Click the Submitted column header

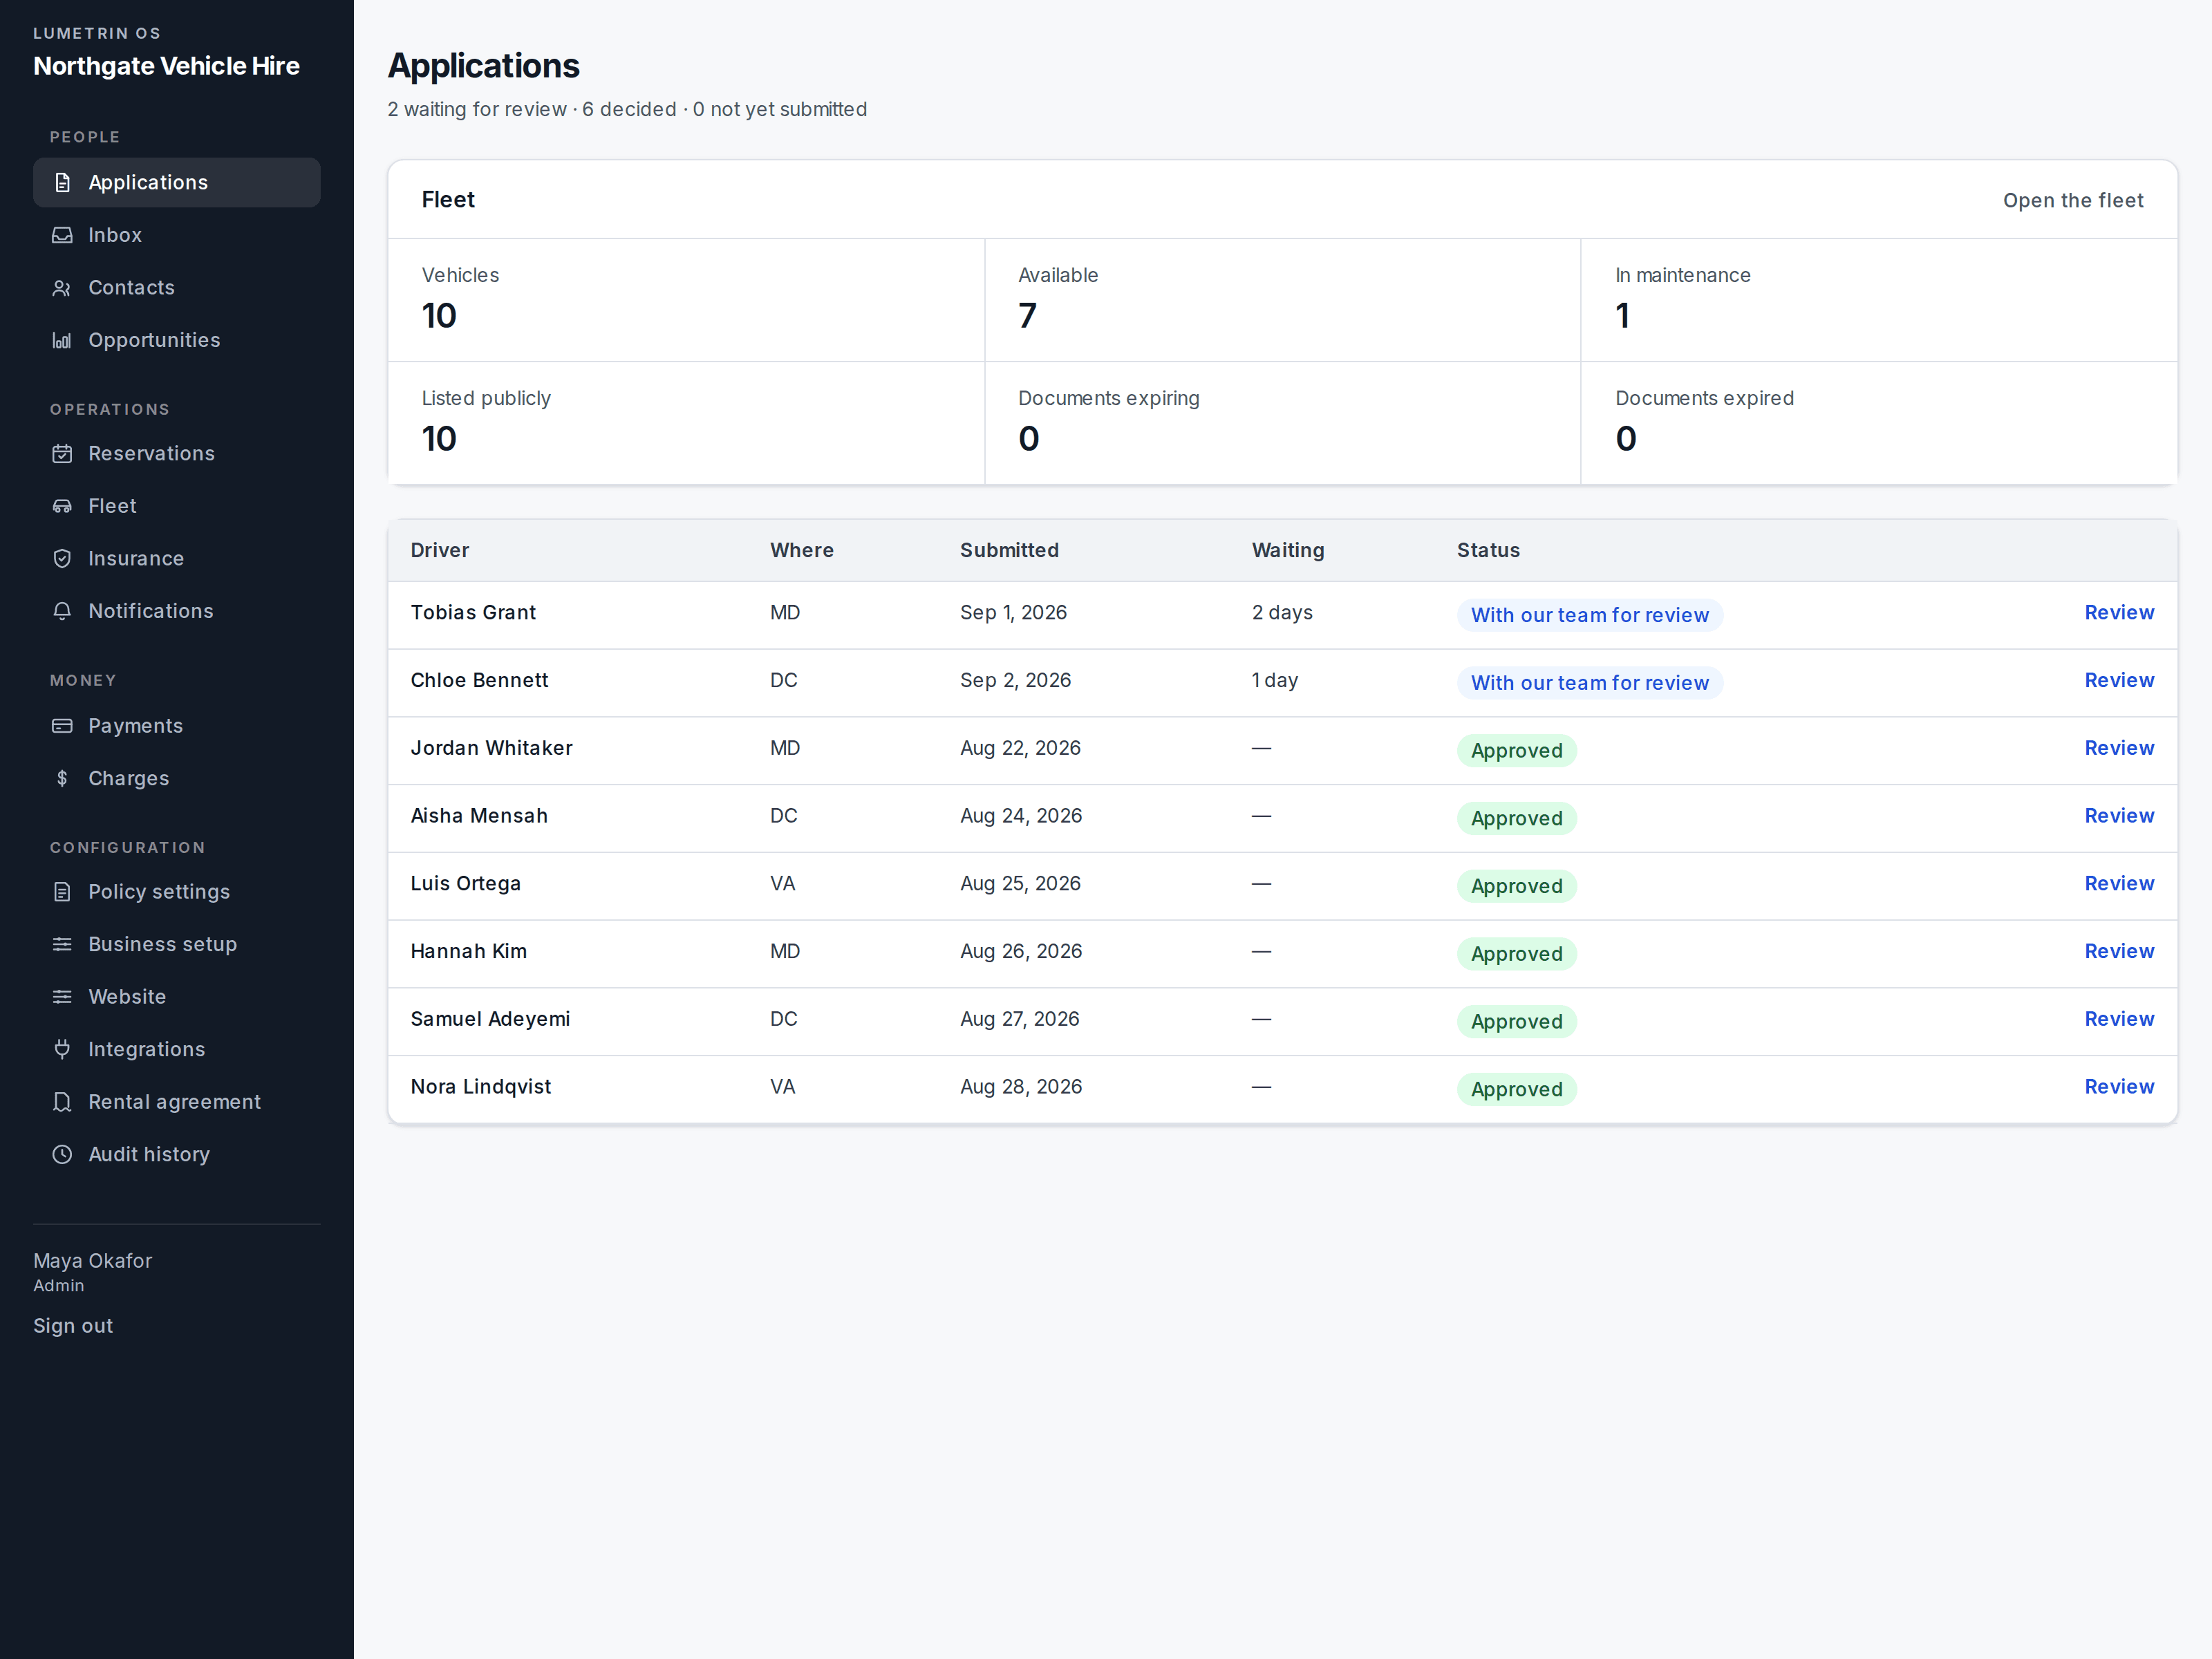click(x=1009, y=550)
